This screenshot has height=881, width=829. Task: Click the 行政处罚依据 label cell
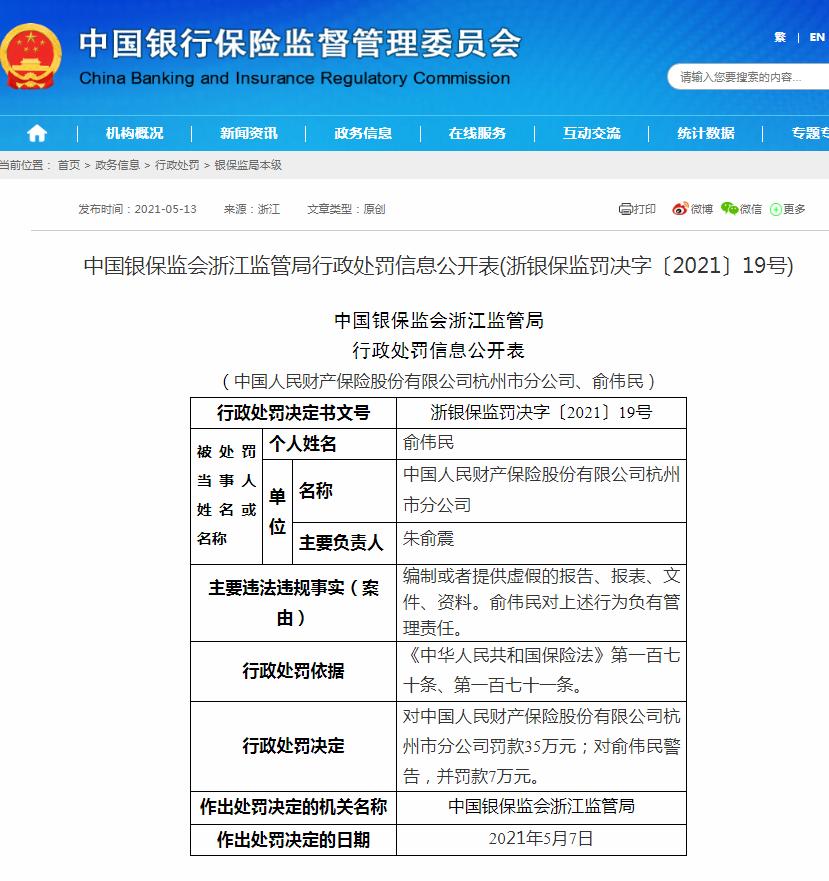pyautogui.click(x=293, y=671)
